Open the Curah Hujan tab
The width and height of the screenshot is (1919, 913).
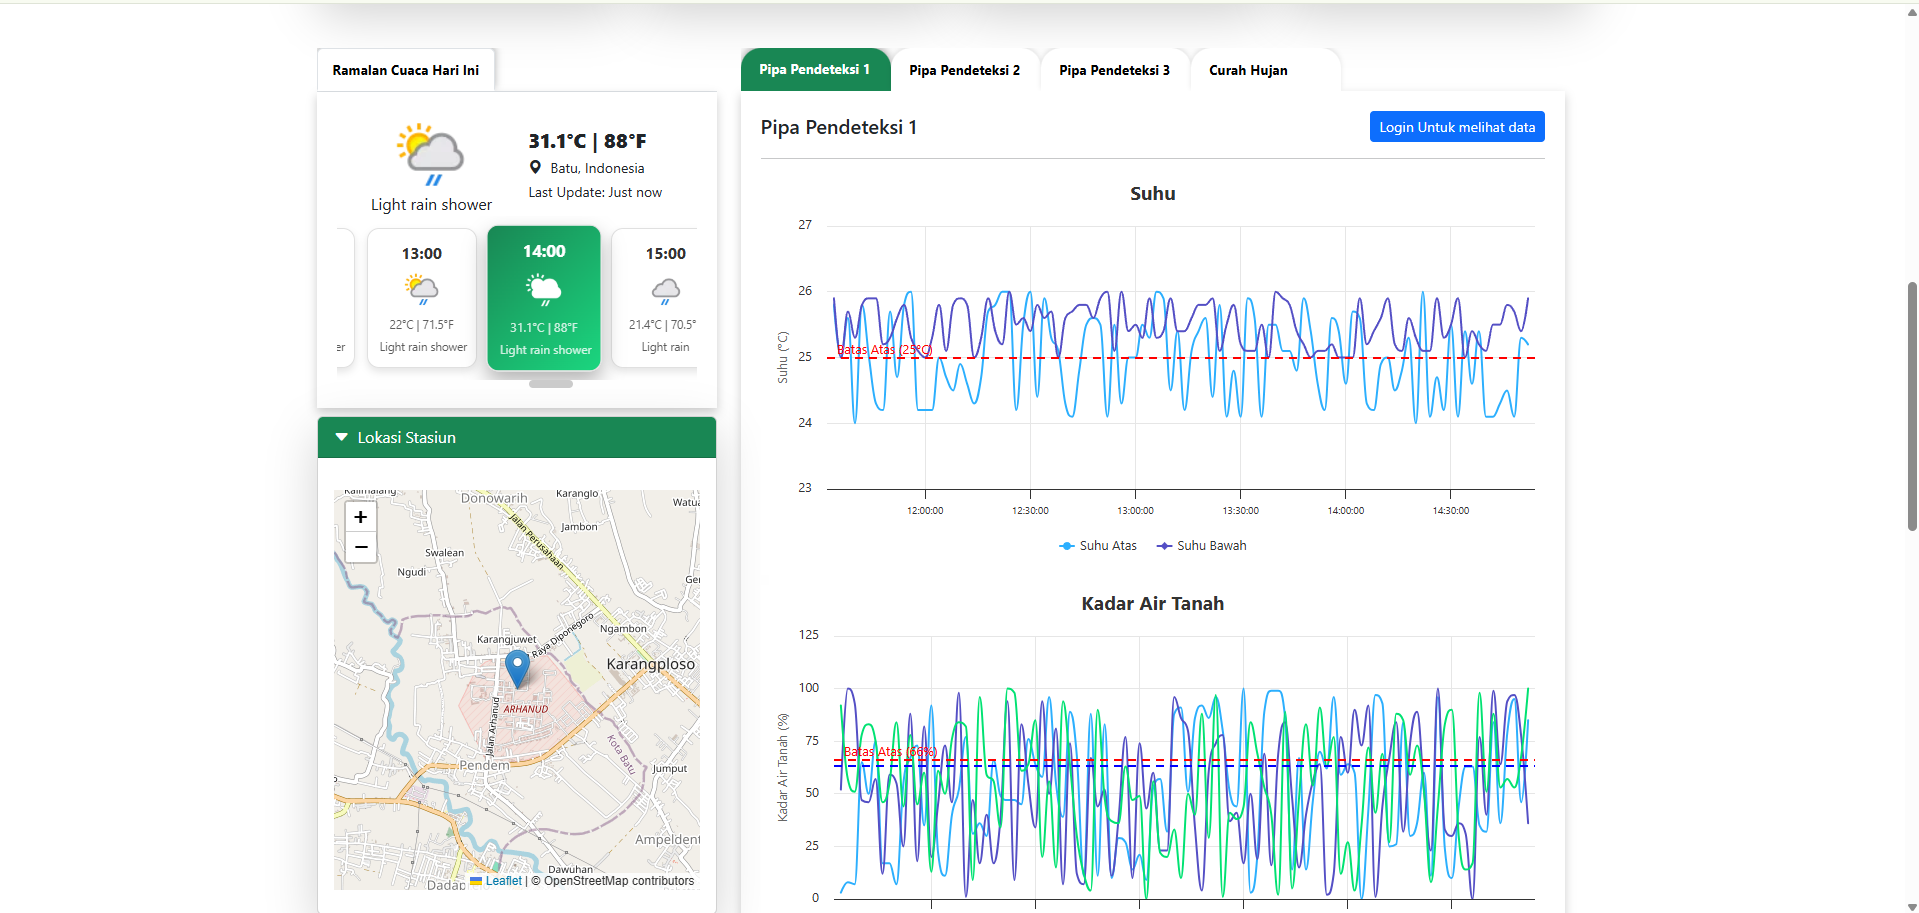click(1248, 70)
